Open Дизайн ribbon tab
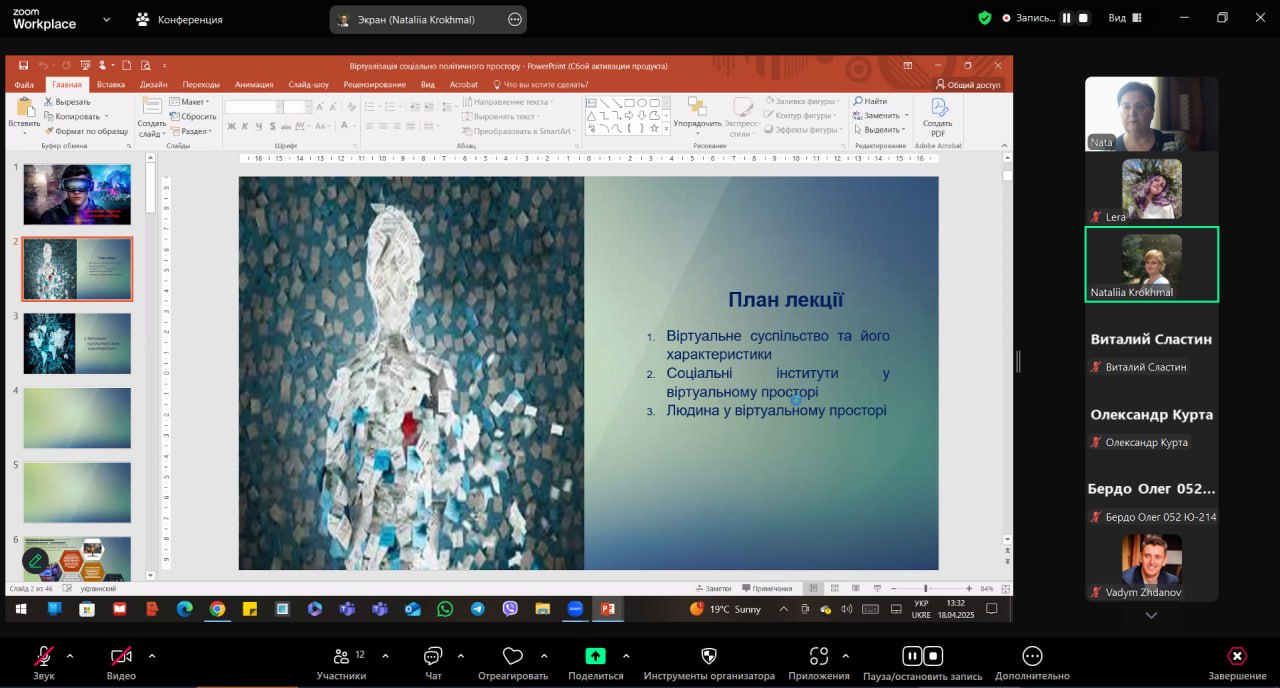This screenshot has width=1280, height=688. (x=153, y=85)
